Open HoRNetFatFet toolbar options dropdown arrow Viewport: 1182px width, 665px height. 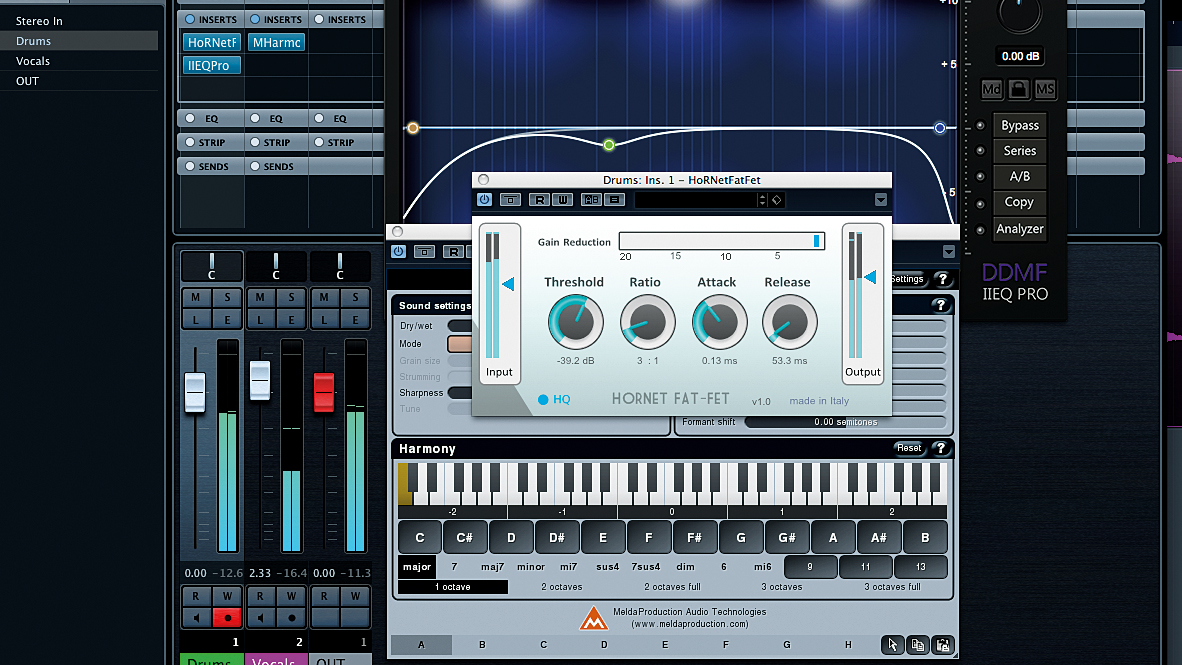[880, 200]
